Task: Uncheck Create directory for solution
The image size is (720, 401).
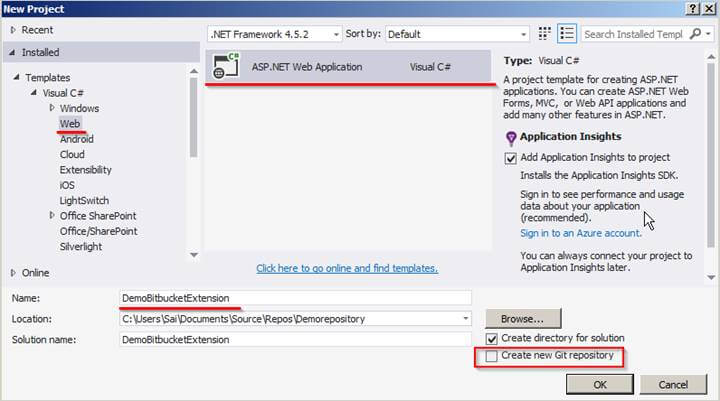Action: coord(491,339)
